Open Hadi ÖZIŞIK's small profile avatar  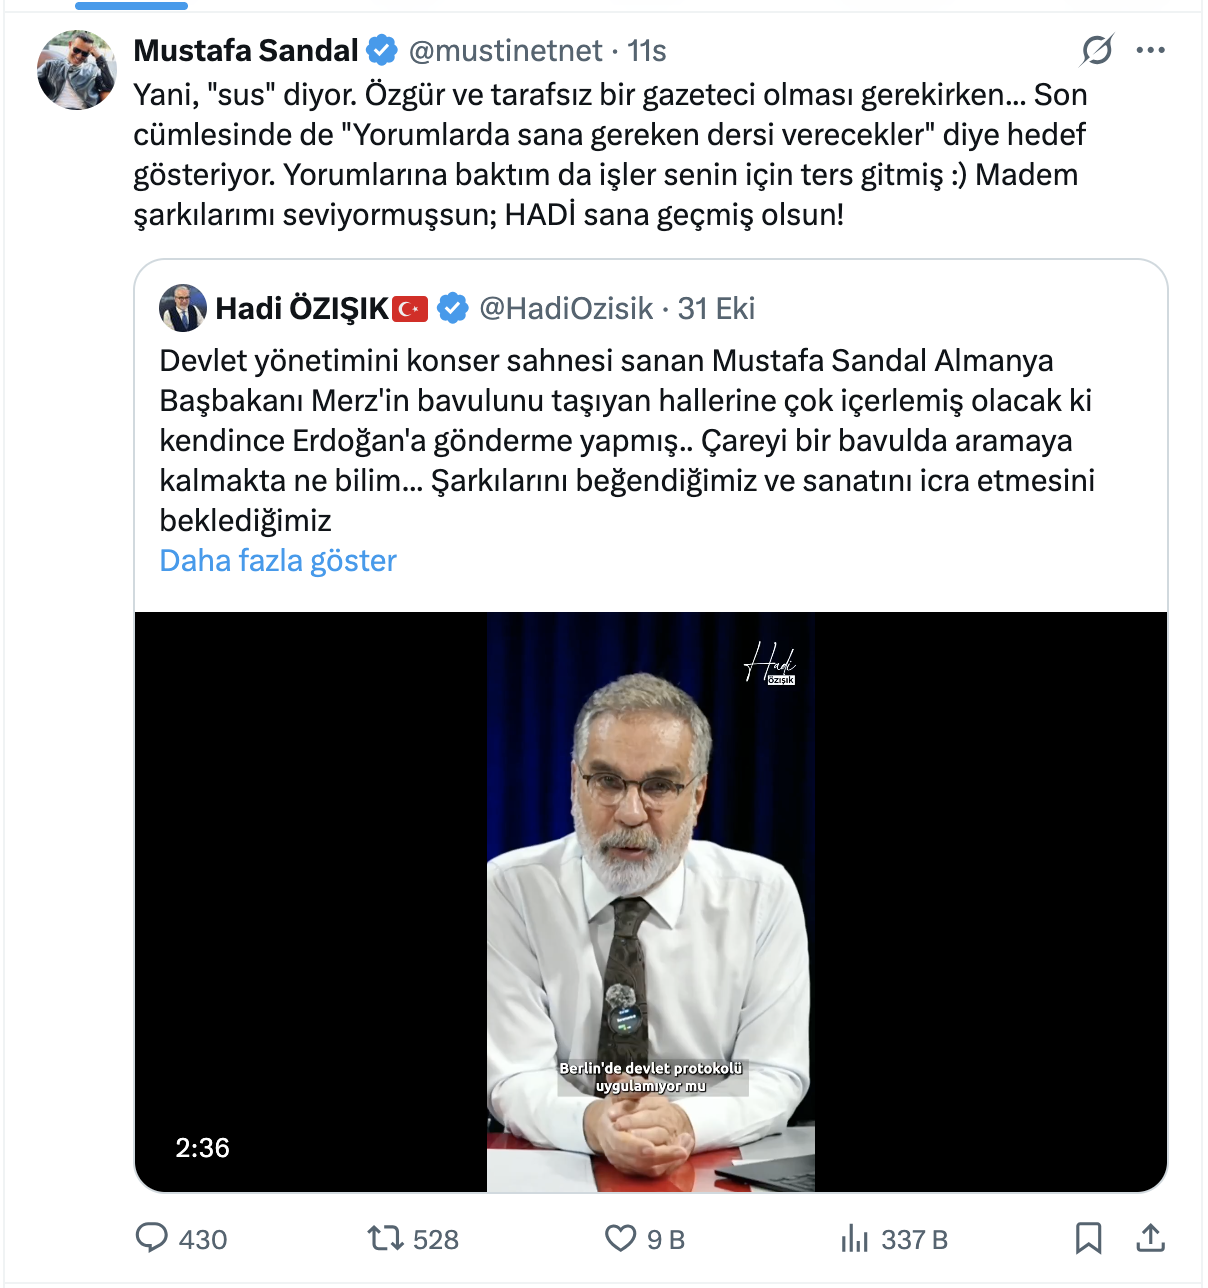tap(183, 308)
